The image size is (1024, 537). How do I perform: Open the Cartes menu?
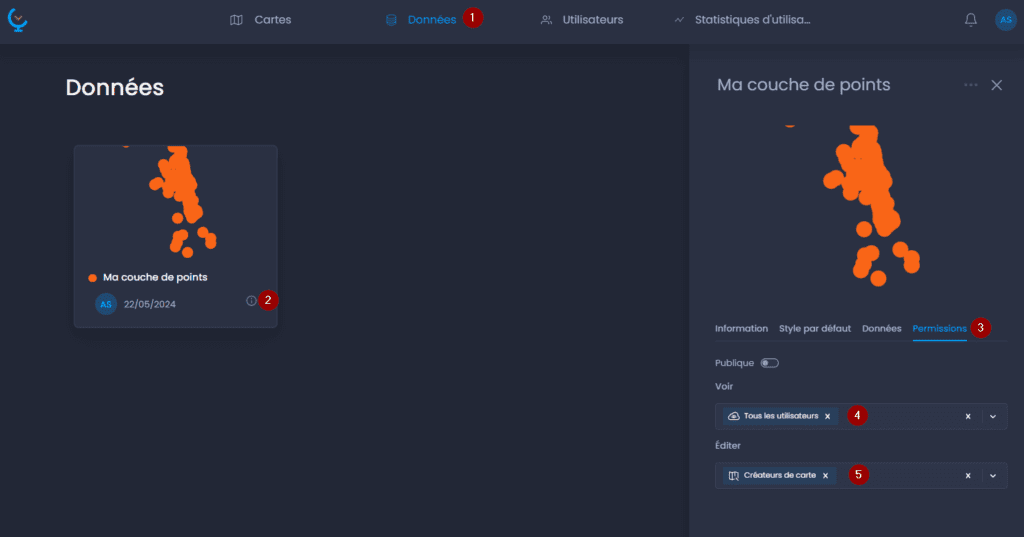[x=261, y=20]
